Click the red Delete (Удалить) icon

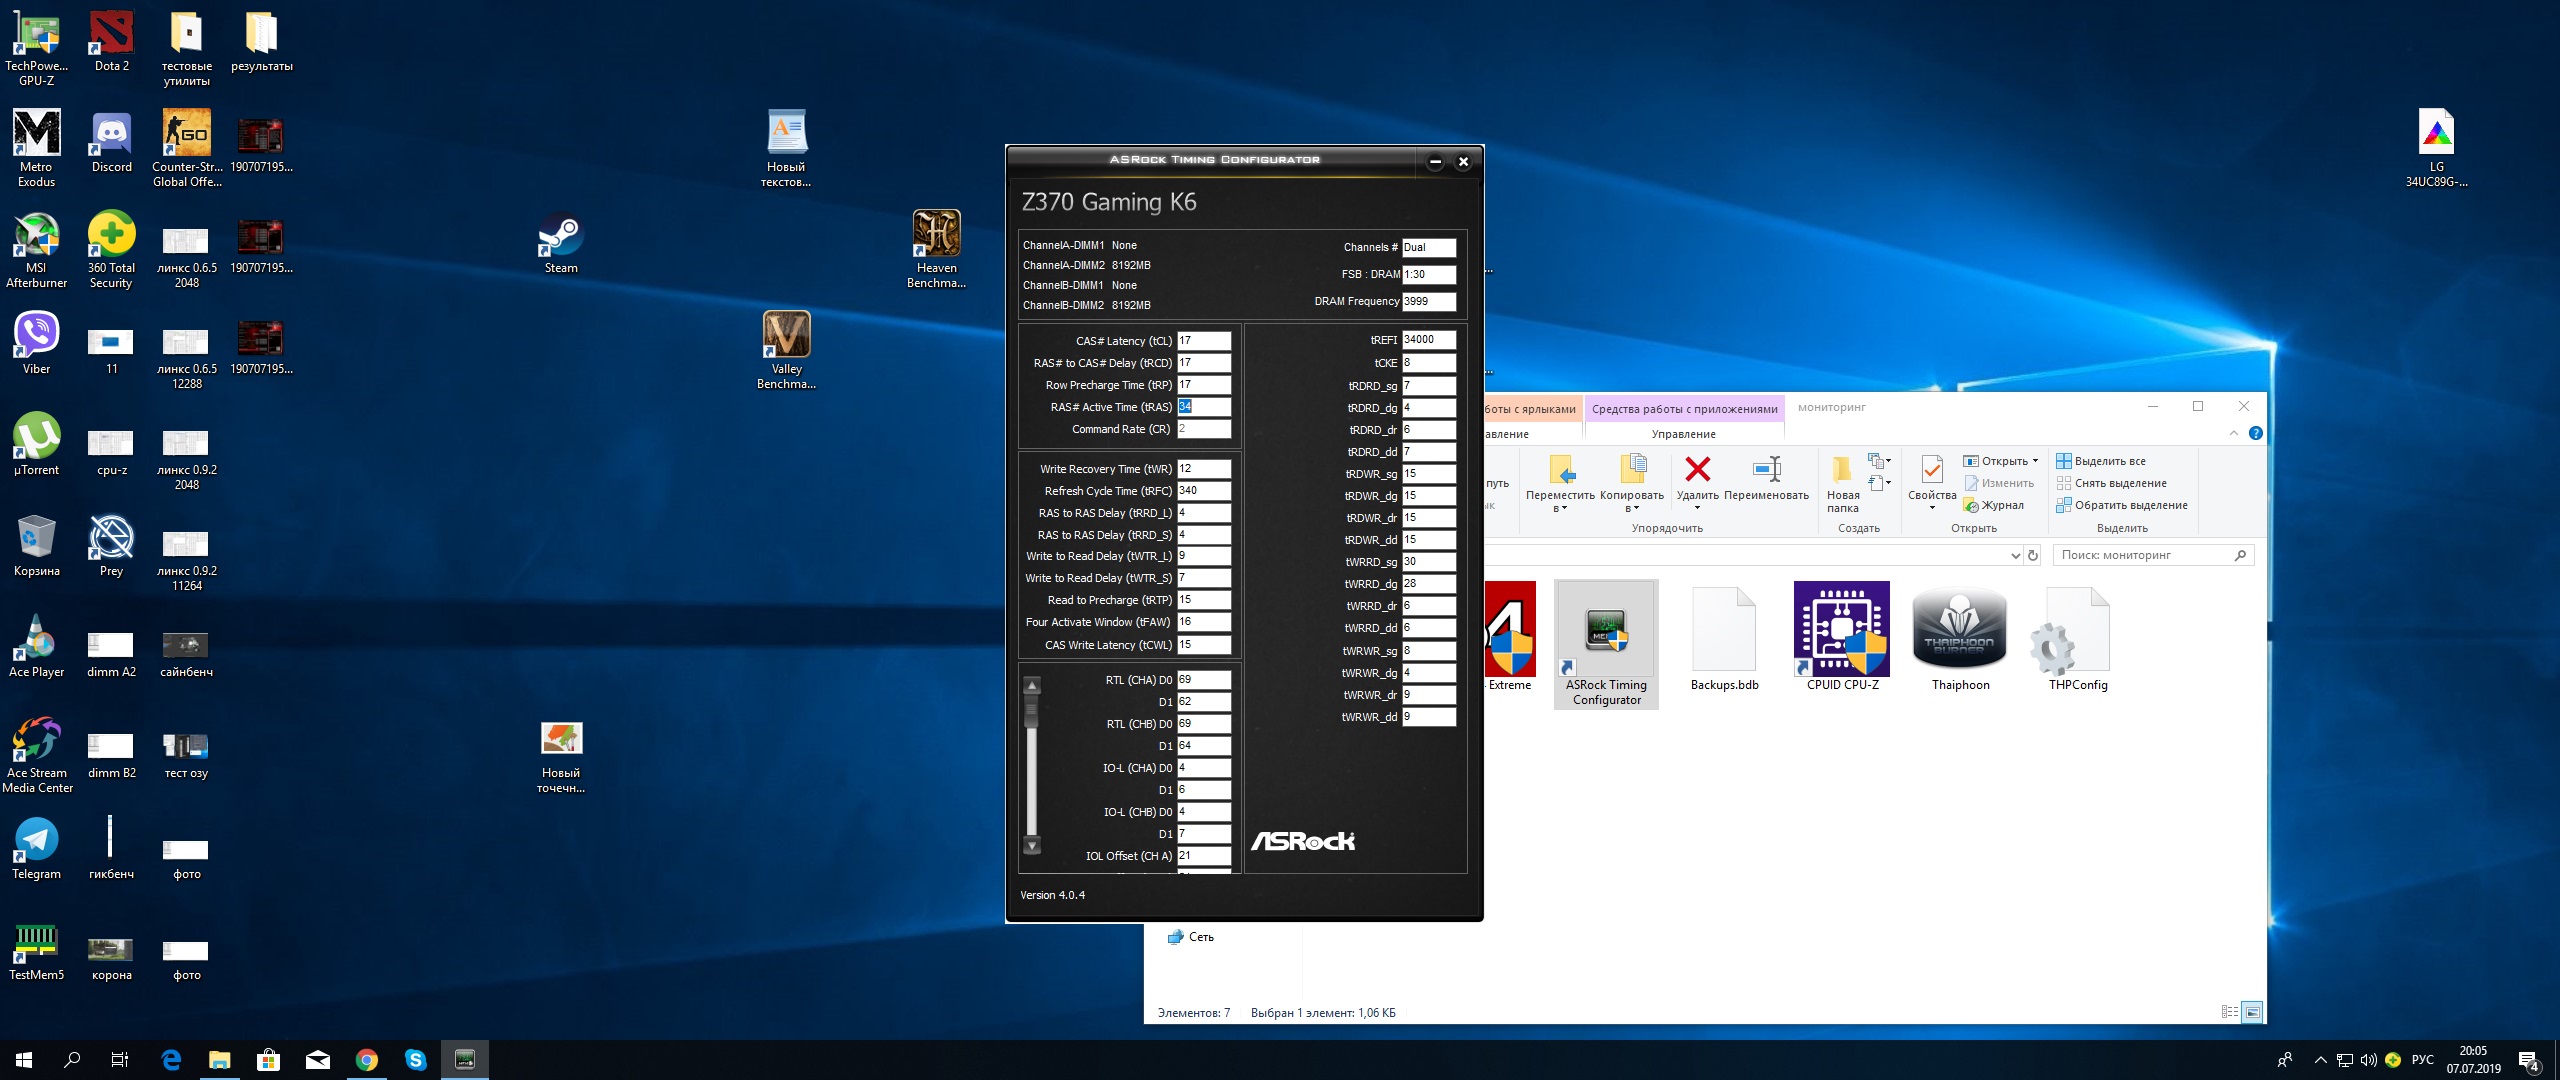[x=1697, y=469]
